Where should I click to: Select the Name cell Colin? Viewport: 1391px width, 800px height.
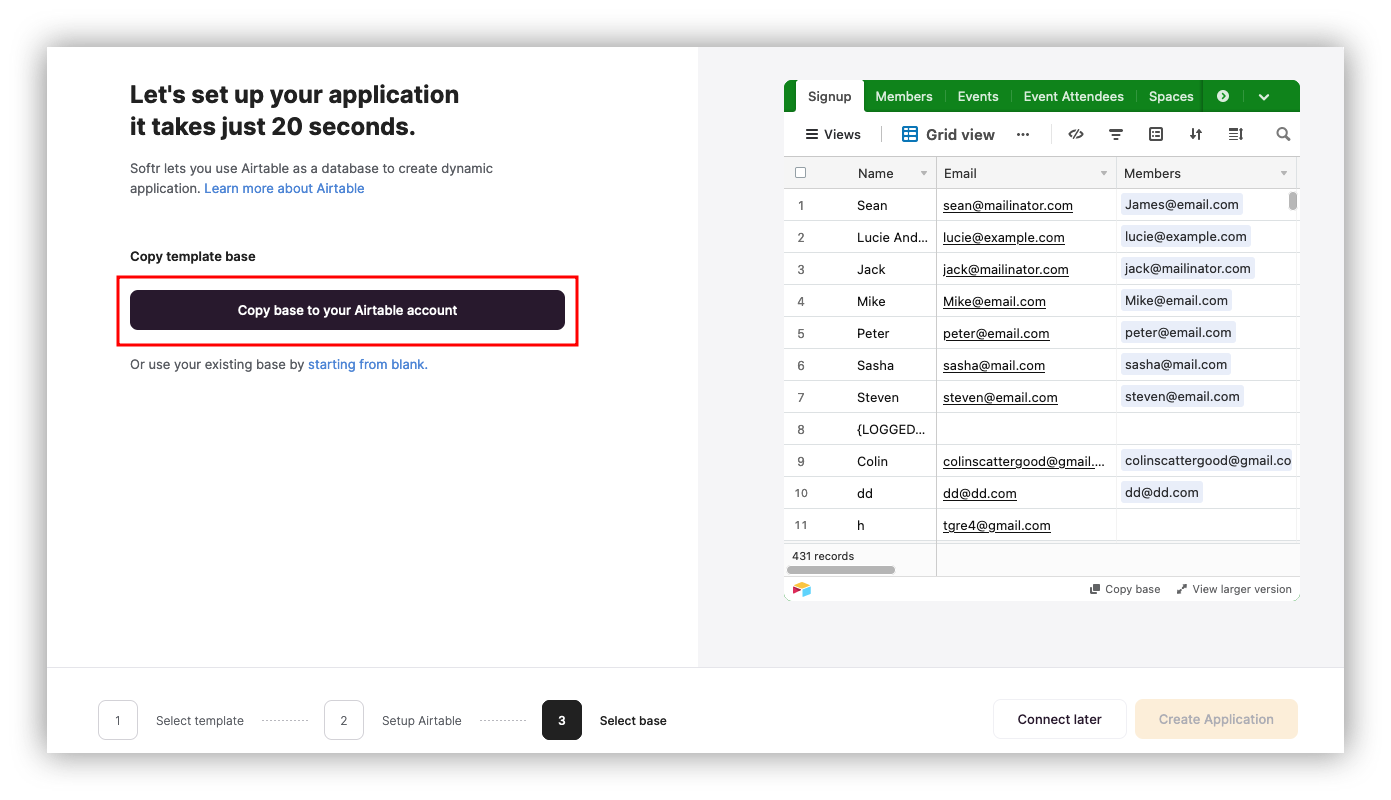coord(872,461)
